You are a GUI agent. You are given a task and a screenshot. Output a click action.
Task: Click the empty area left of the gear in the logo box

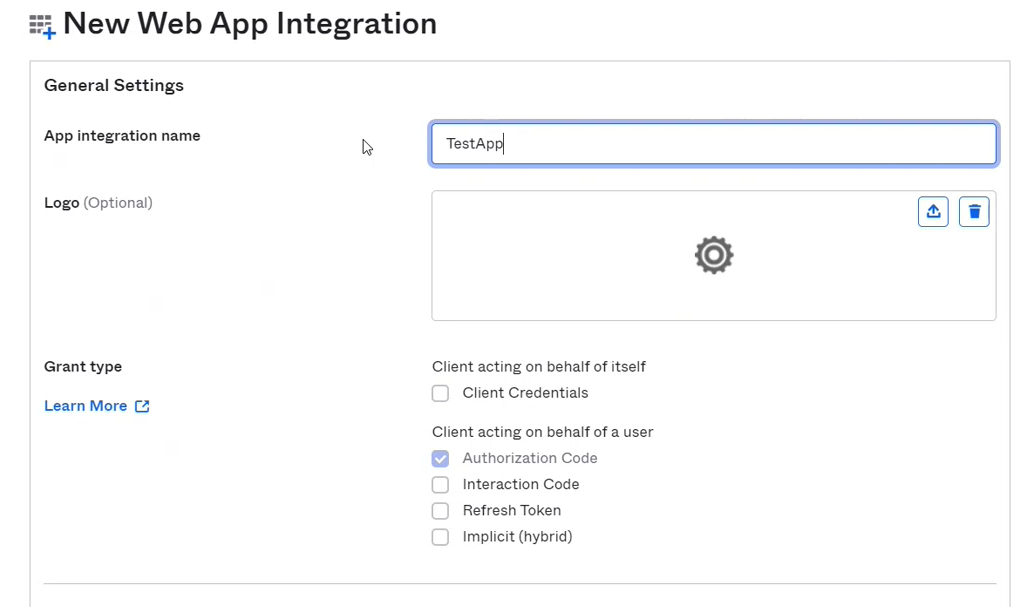point(560,260)
